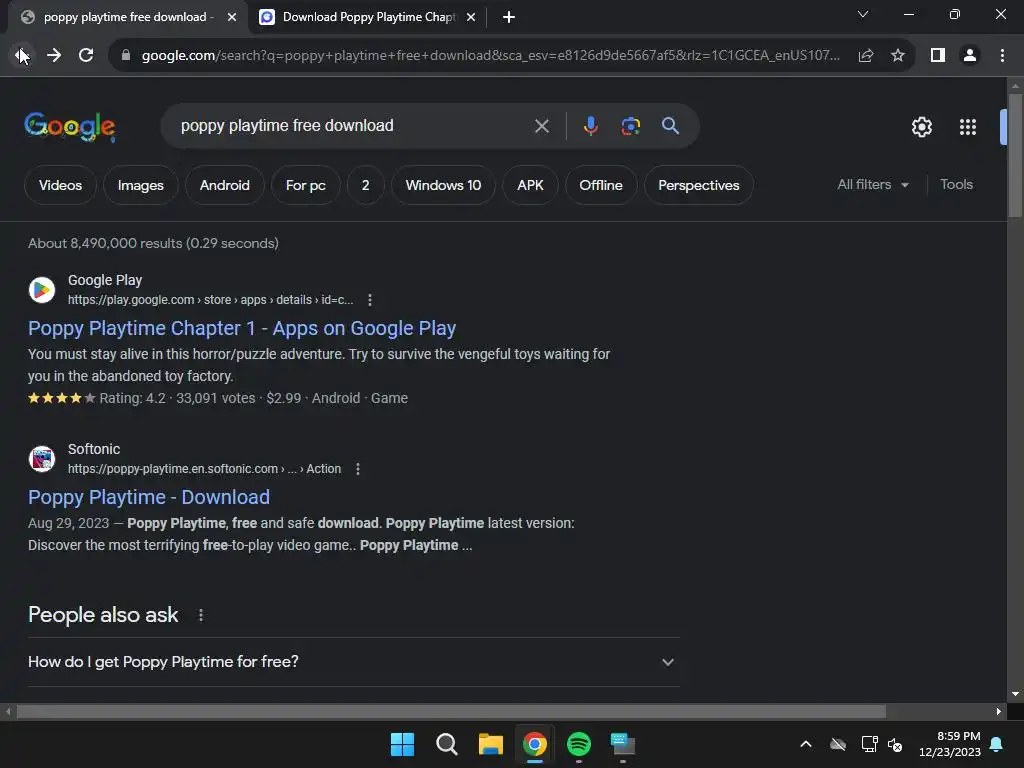Open Poppy Playtime - Download Softonic link
The height and width of the screenshot is (768, 1024).
[149, 498]
